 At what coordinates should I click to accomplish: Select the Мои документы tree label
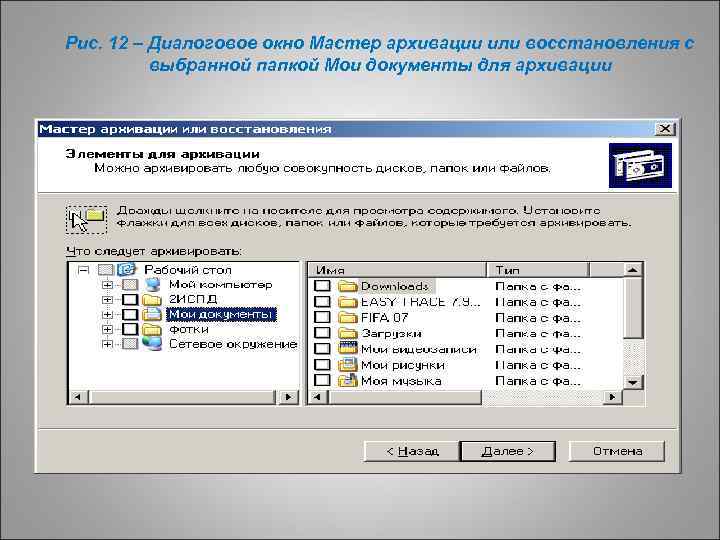[x=221, y=315]
